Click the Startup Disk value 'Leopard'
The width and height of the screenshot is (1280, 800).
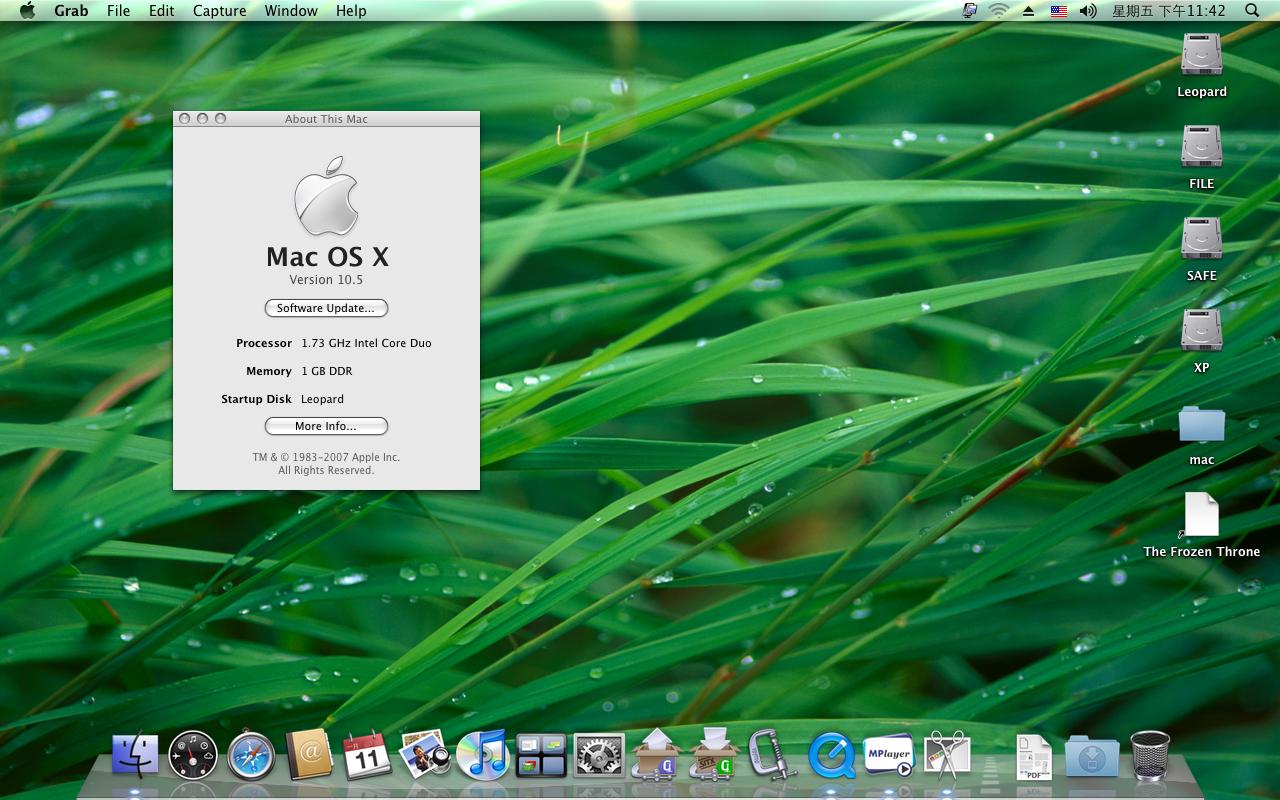322,399
